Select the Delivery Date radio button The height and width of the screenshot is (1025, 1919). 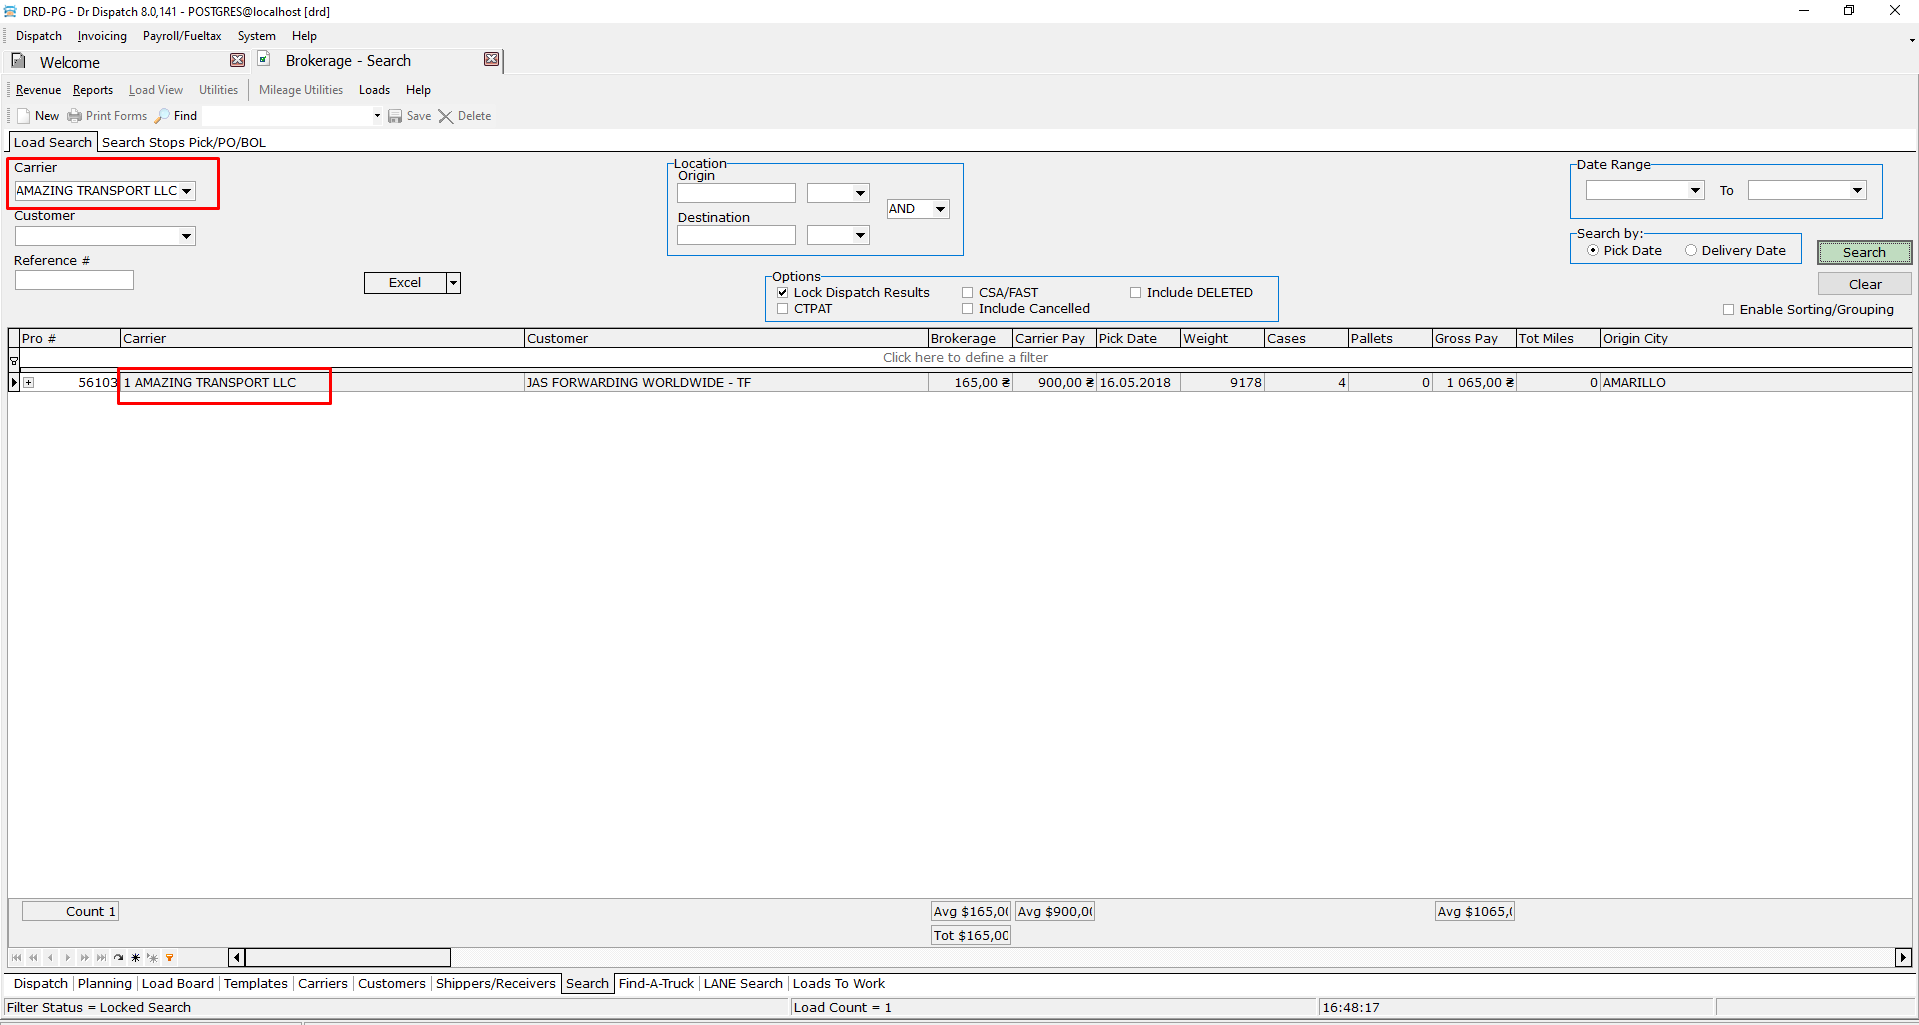click(1691, 251)
